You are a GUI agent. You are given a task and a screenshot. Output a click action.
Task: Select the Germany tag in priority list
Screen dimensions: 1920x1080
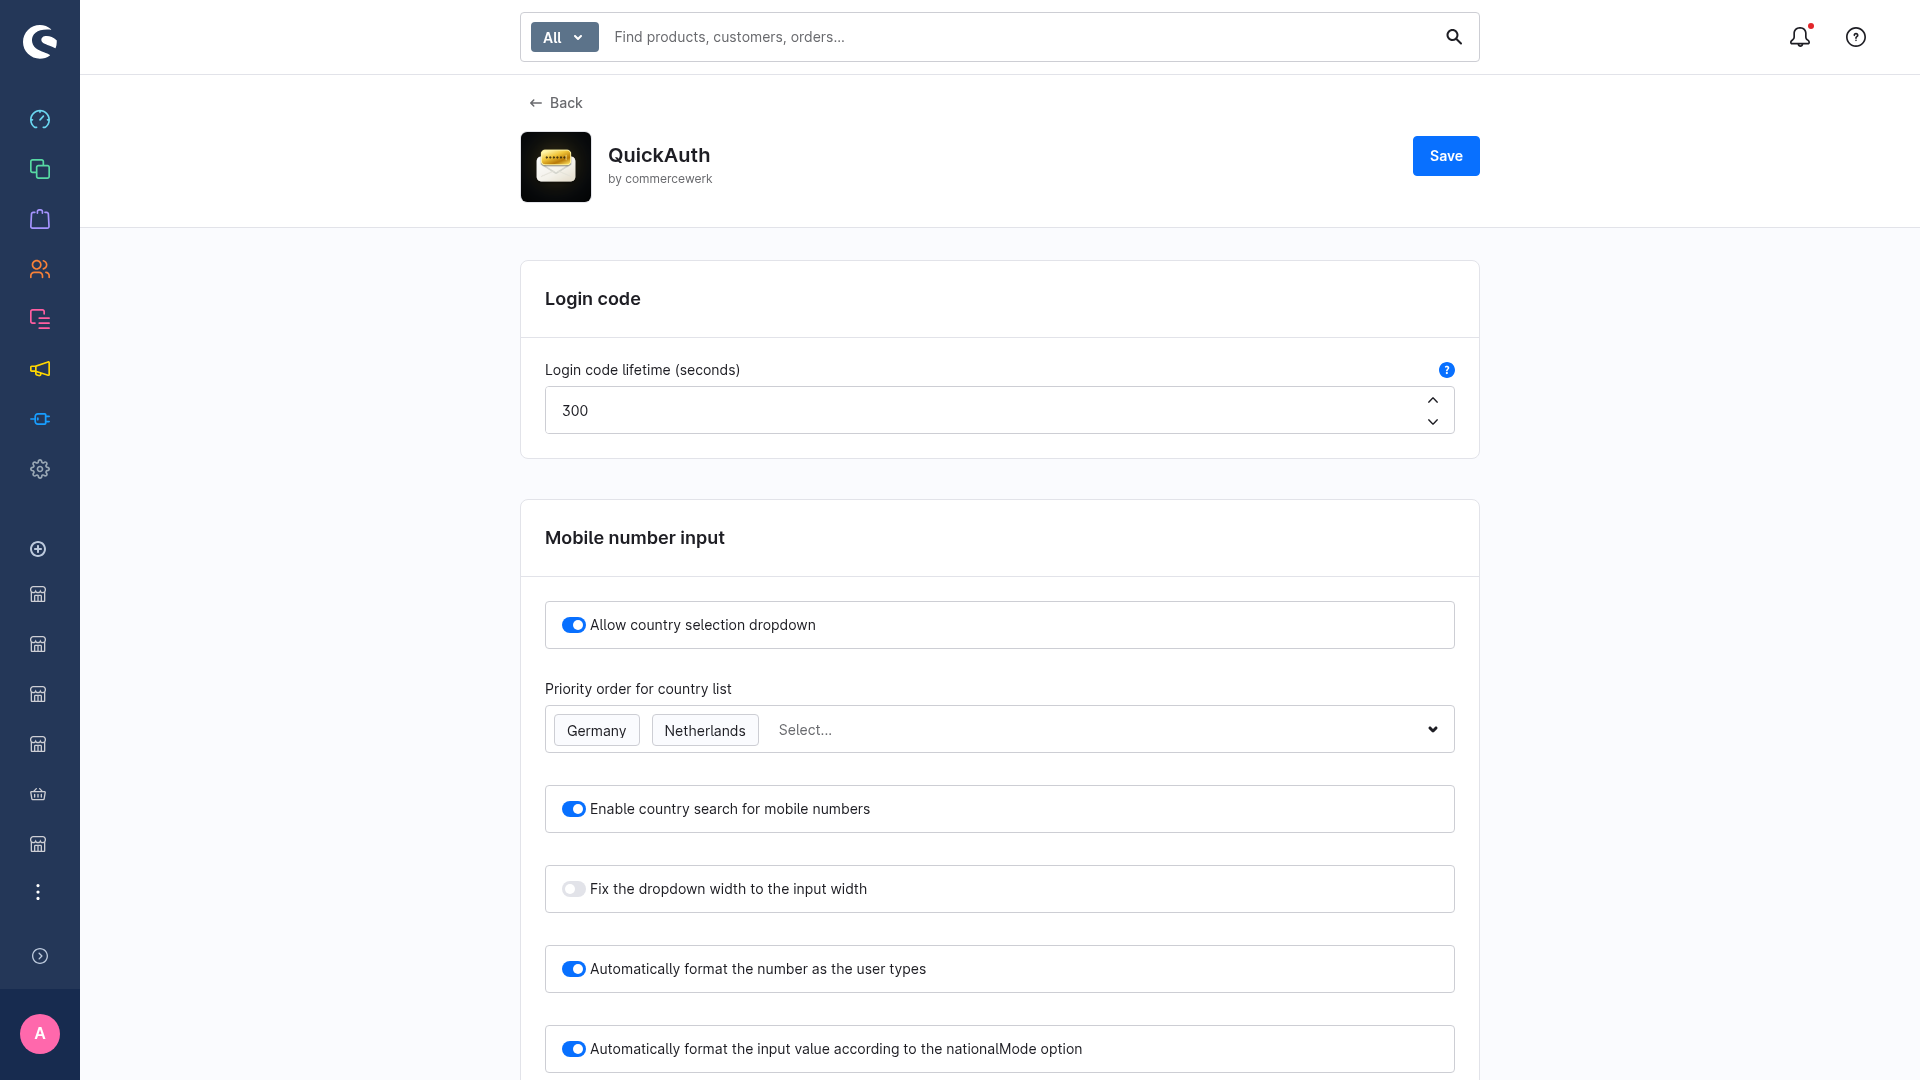click(597, 730)
